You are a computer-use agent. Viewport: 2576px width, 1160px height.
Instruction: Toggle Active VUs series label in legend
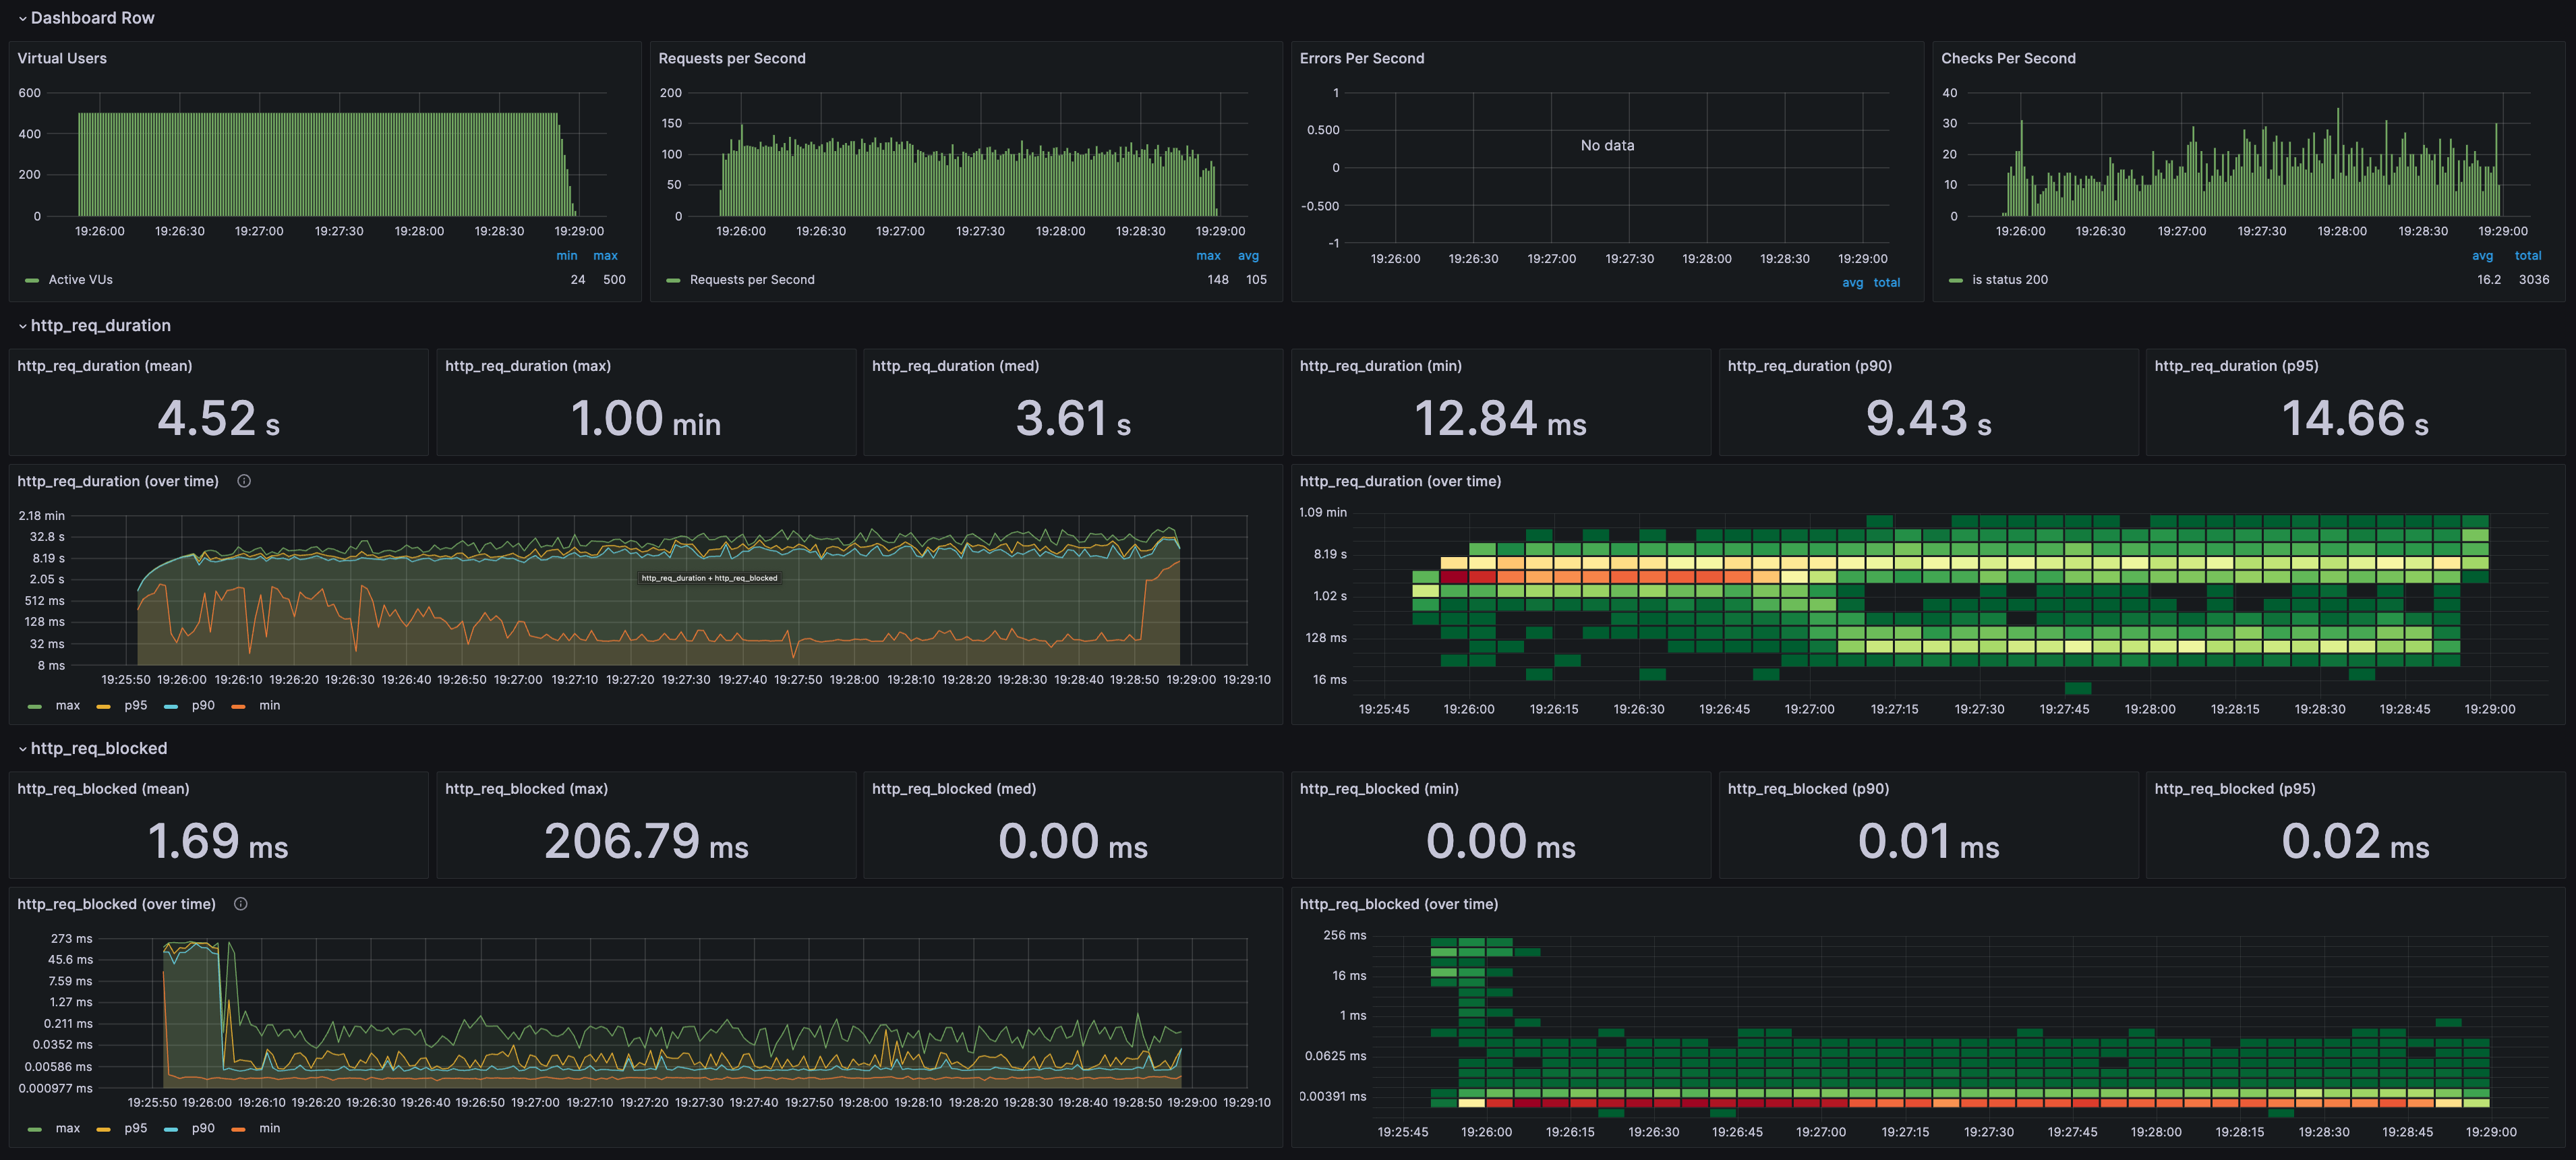80,280
